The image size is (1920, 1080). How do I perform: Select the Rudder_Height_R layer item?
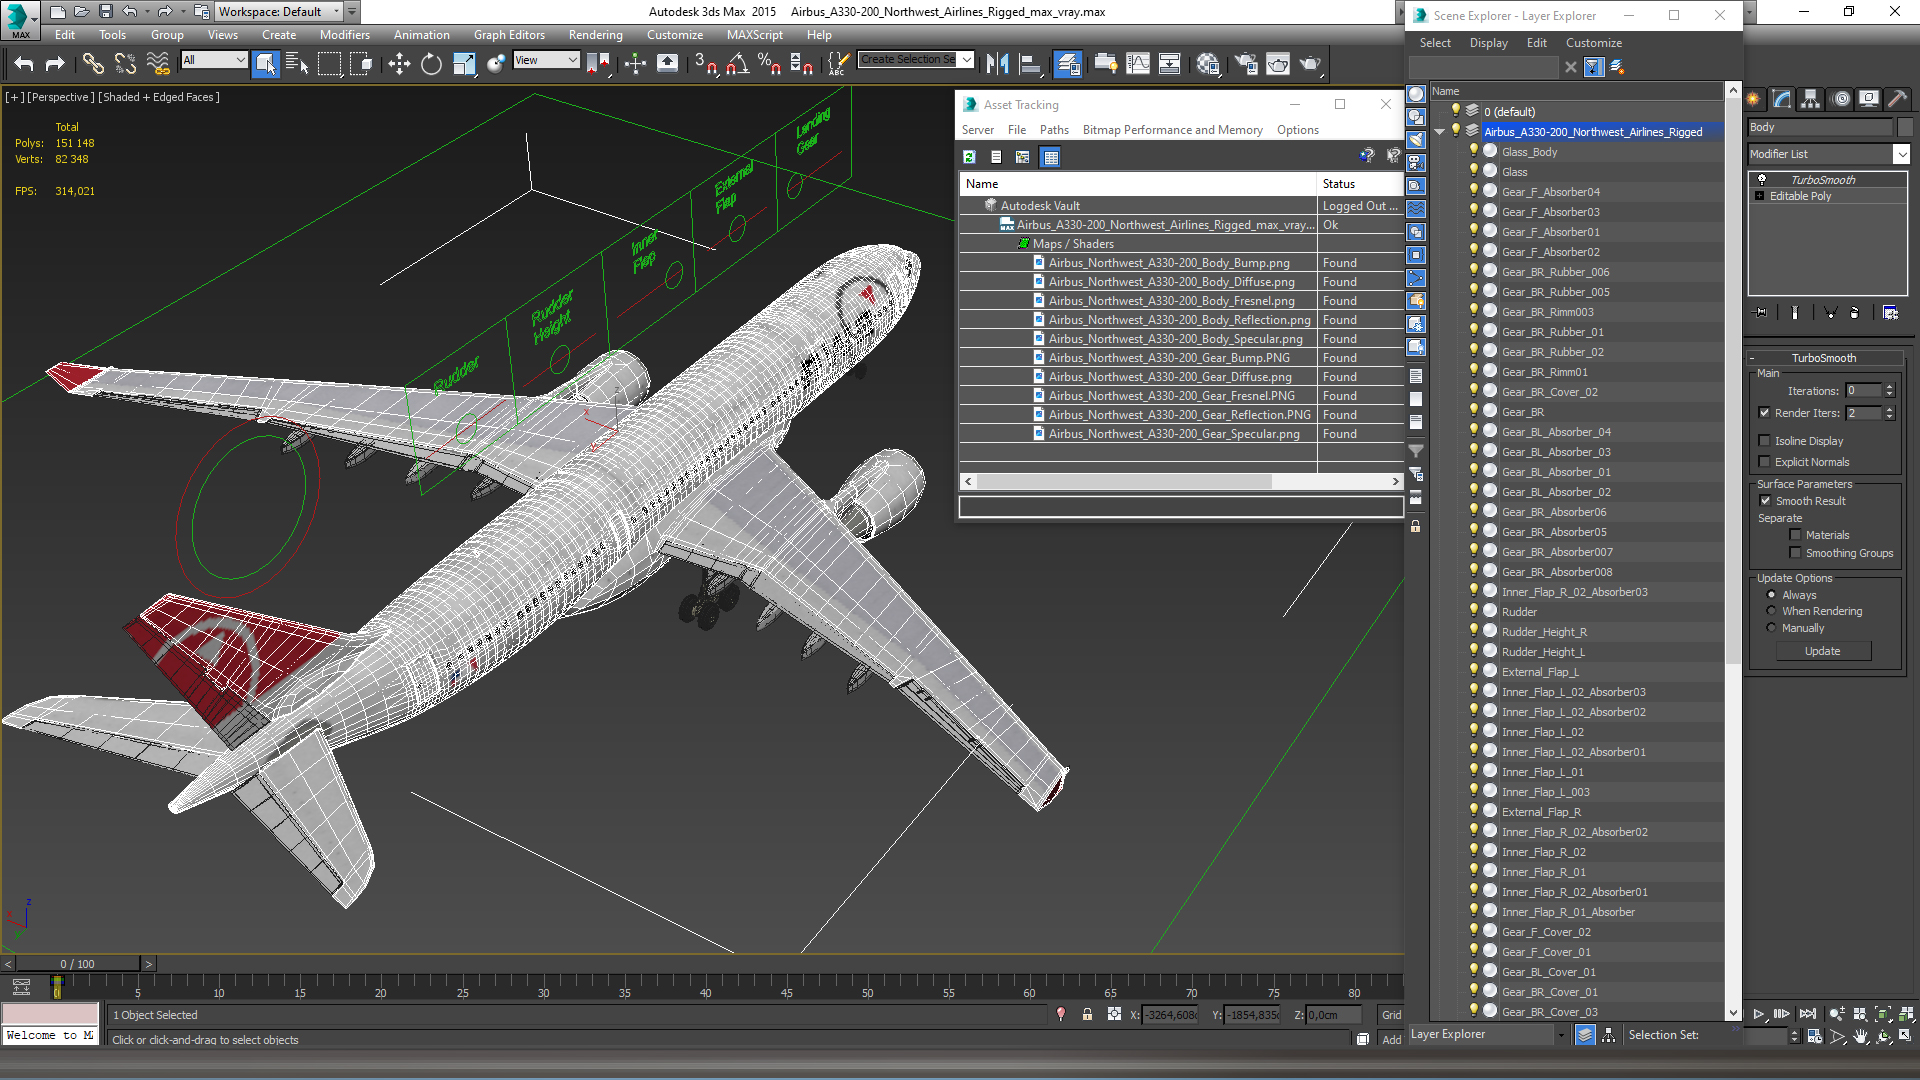pyautogui.click(x=1544, y=632)
